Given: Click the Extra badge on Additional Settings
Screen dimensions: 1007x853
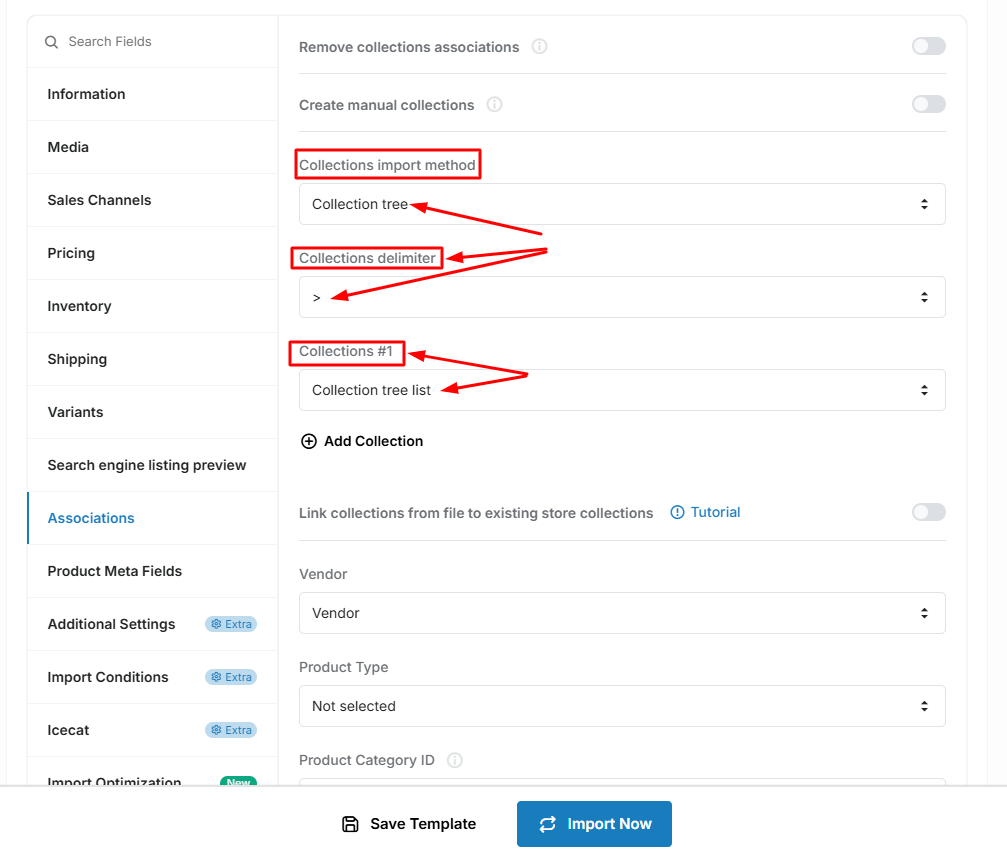Looking at the screenshot, I should click(231, 624).
